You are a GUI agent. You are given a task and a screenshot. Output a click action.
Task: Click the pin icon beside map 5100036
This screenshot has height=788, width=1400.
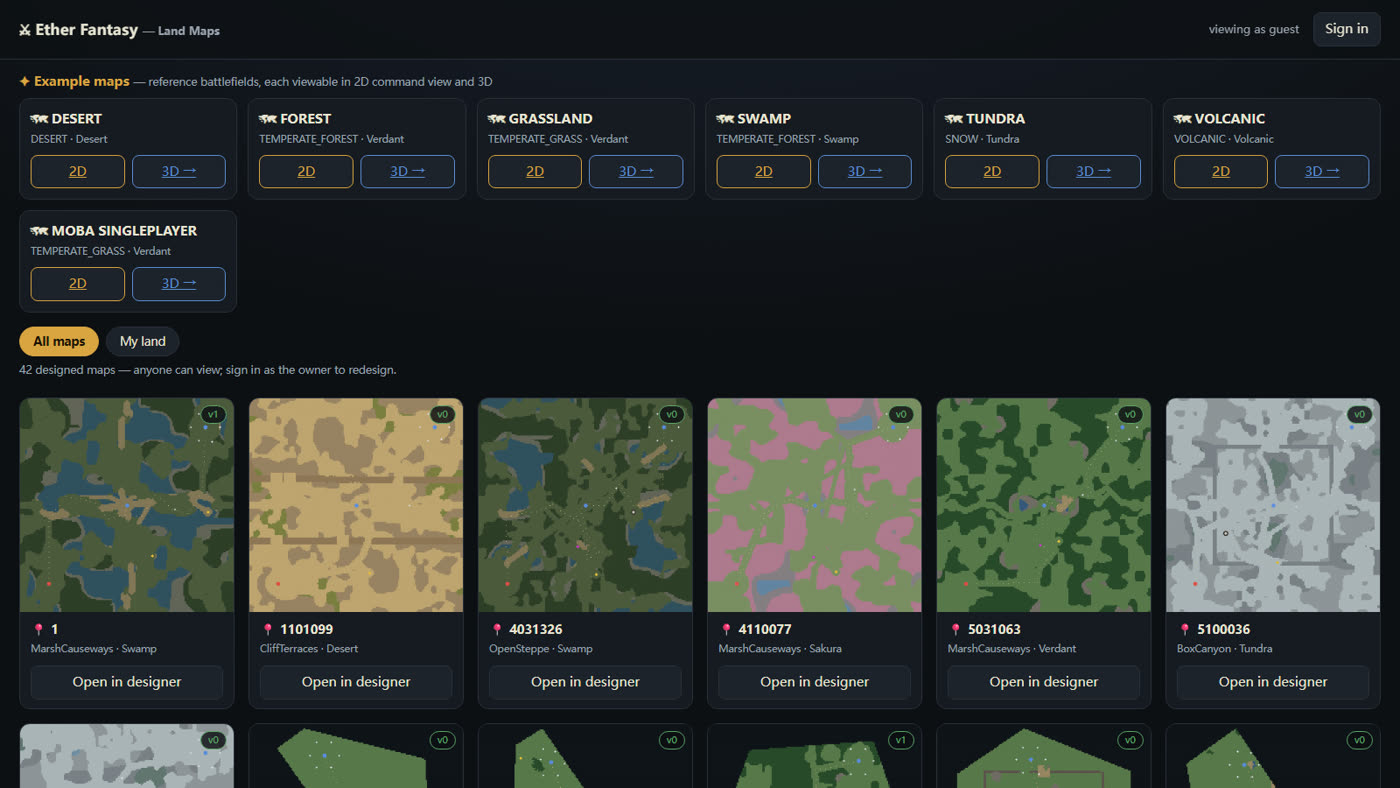coord(1184,630)
